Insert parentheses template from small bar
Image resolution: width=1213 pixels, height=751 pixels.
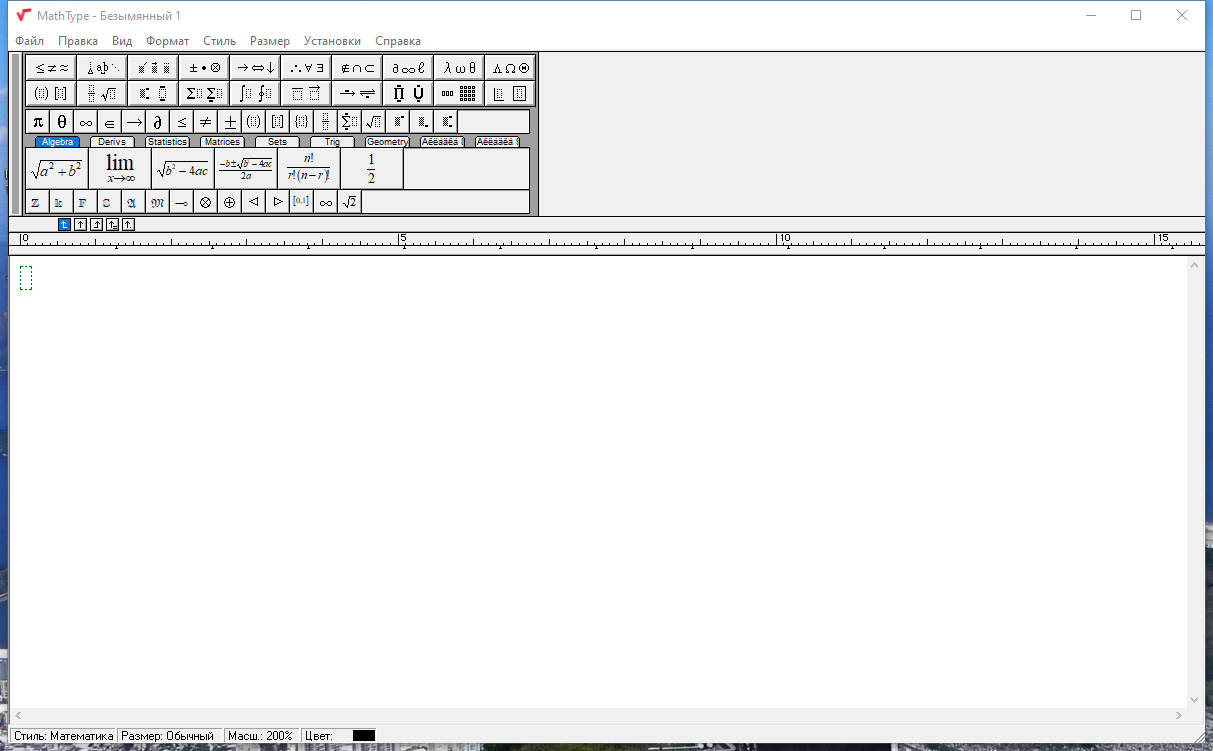pos(254,122)
